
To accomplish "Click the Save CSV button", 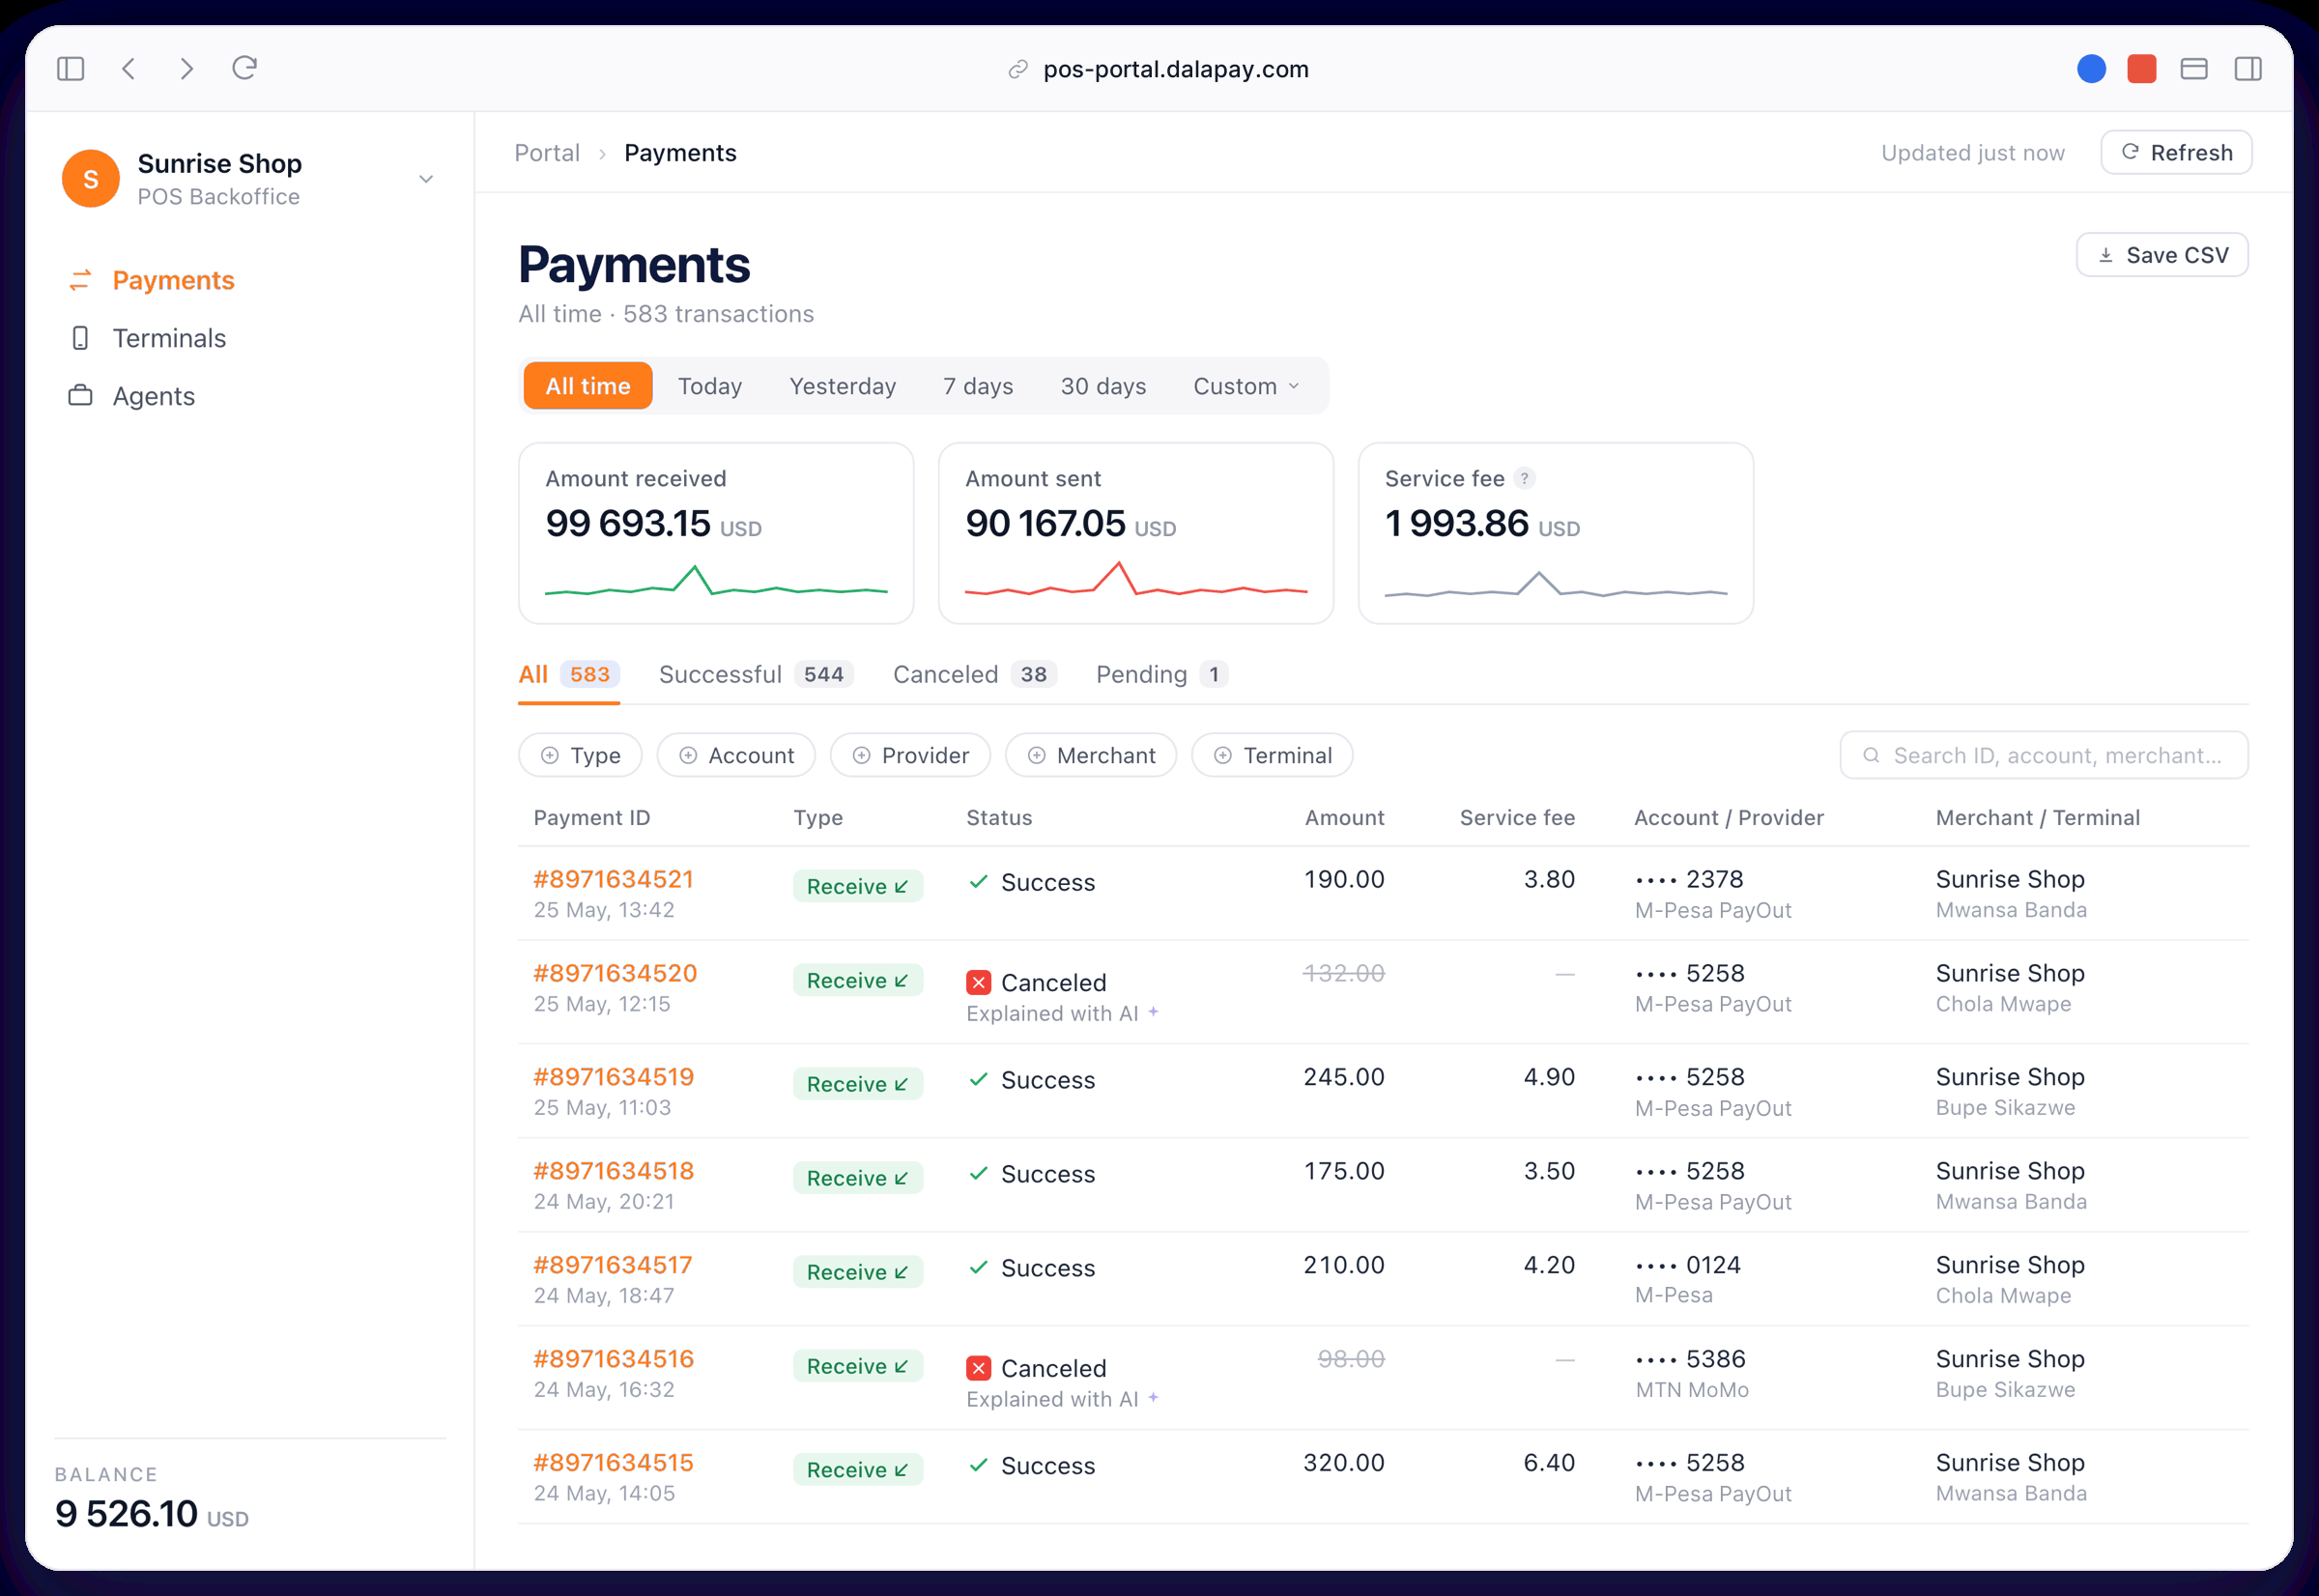I will [x=2162, y=255].
